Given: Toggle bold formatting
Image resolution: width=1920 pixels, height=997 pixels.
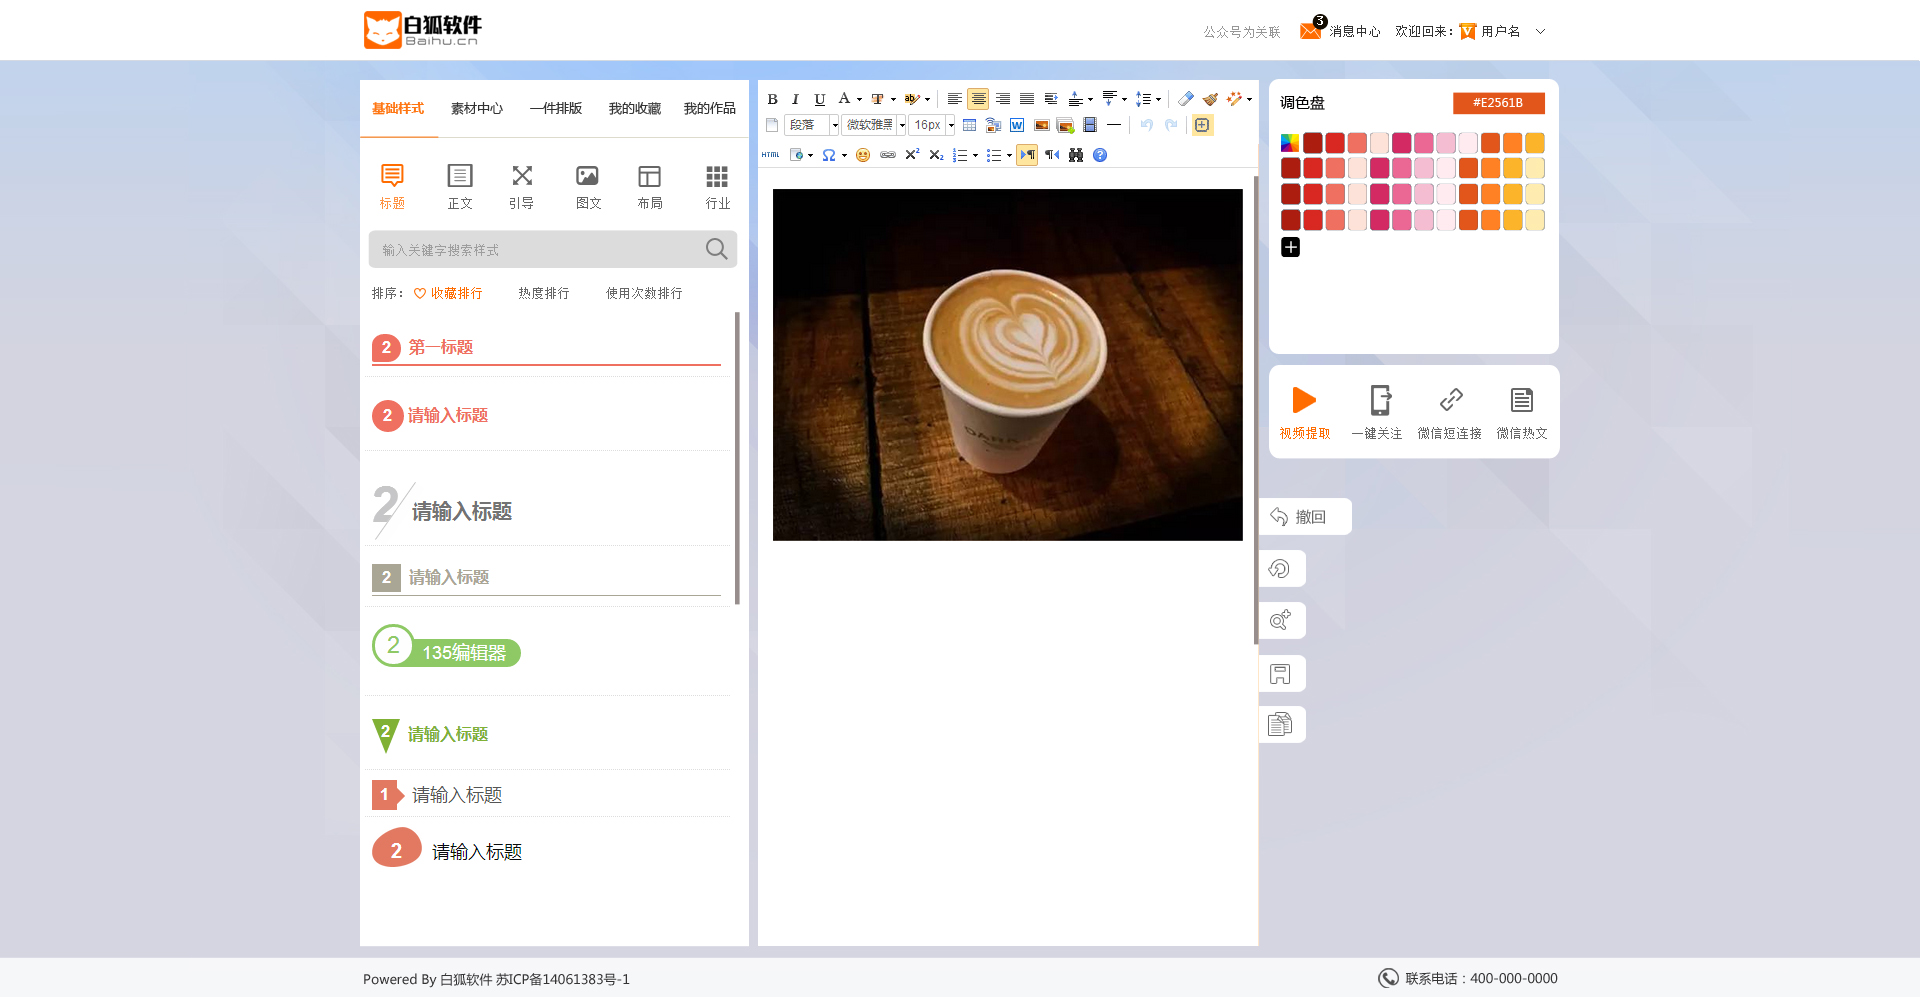Looking at the screenshot, I should click(x=772, y=99).
